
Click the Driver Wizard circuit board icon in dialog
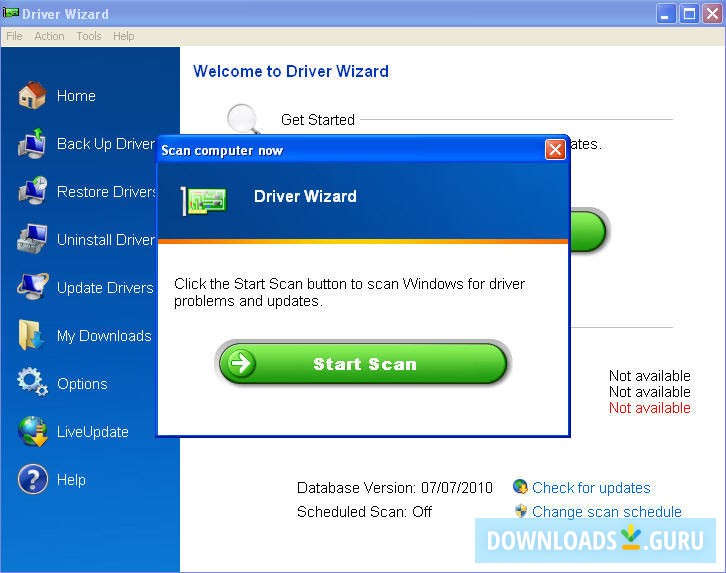pos(204,201)
